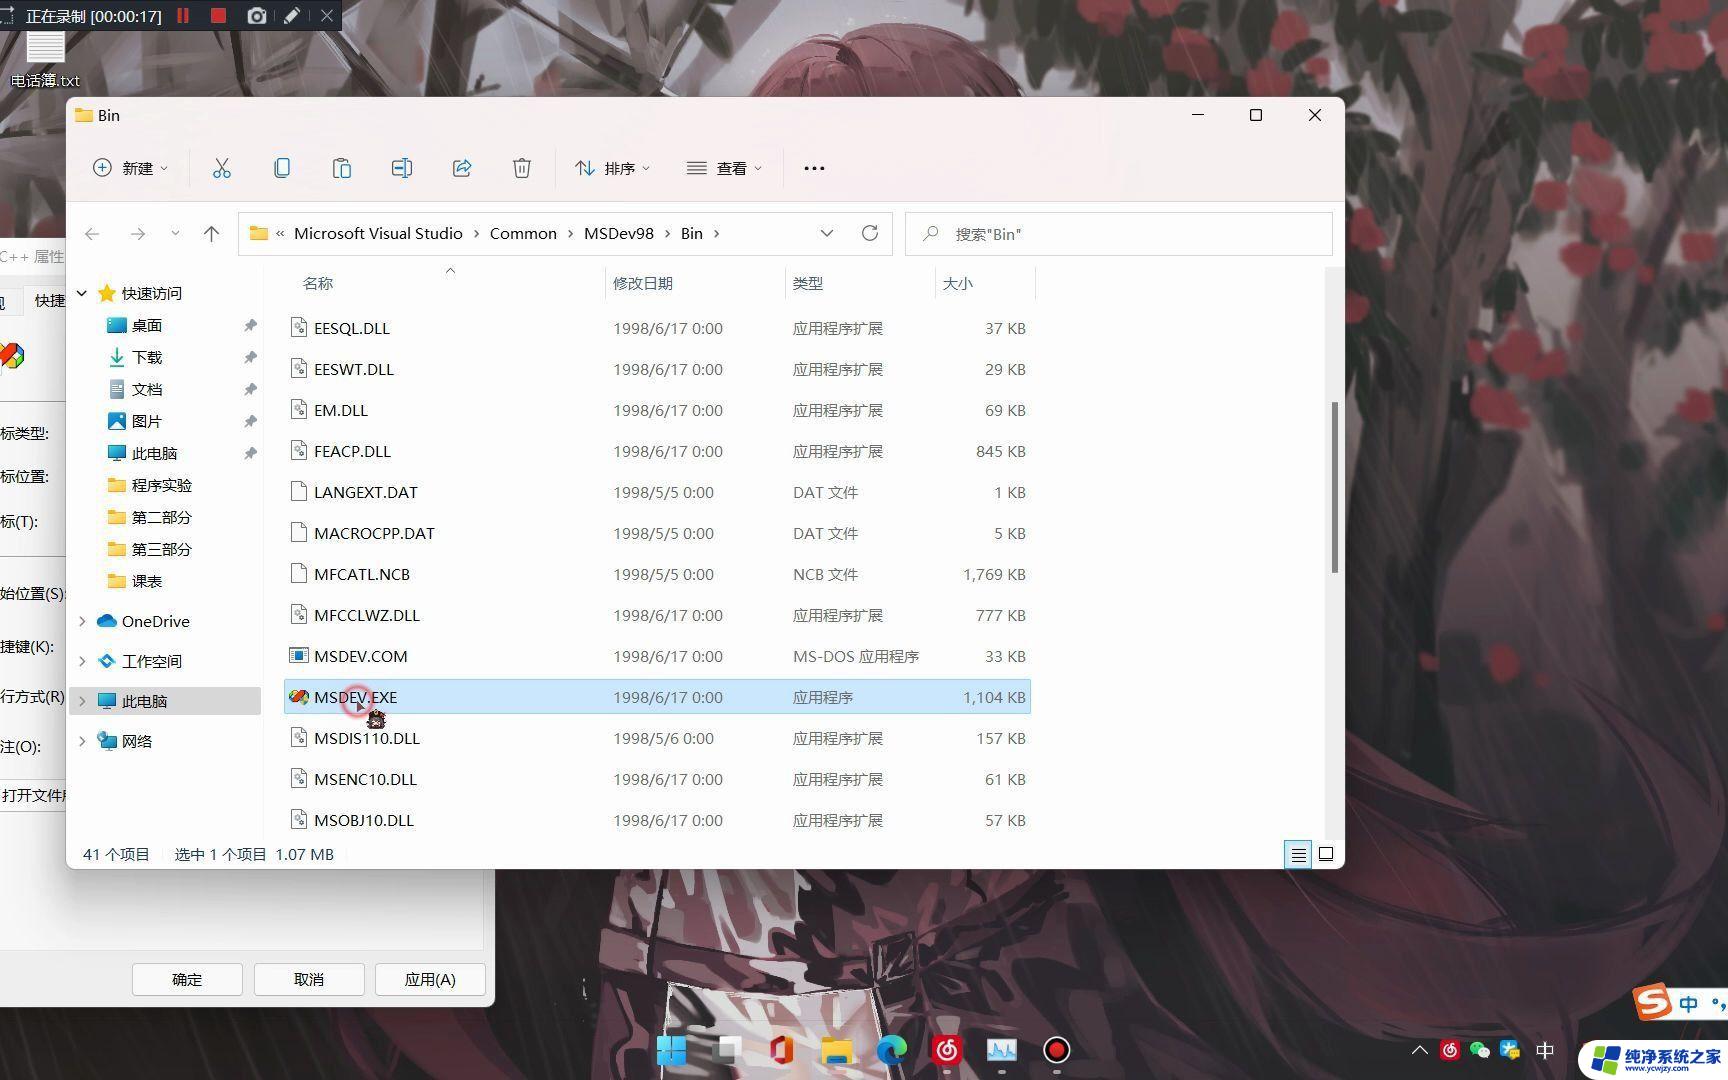Image resolution: width=1728 pixels, height=1080 pixels.
Task: Expand the OneDrive tree node
Action: [x=82, y=621]
